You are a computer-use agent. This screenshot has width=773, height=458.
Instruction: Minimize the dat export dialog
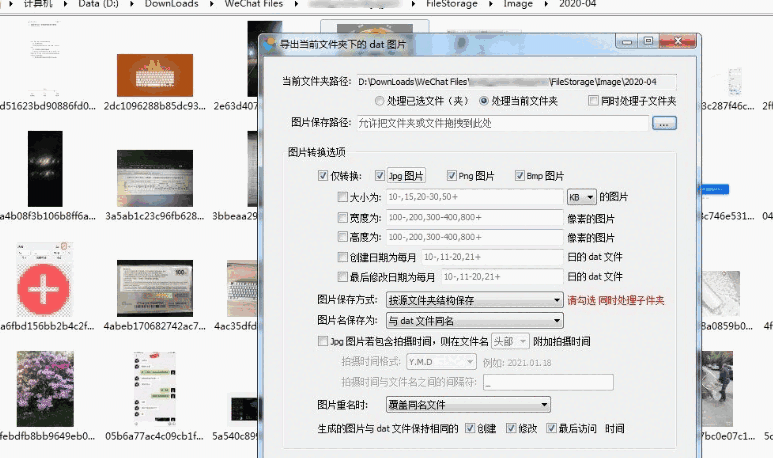[627, 41]
